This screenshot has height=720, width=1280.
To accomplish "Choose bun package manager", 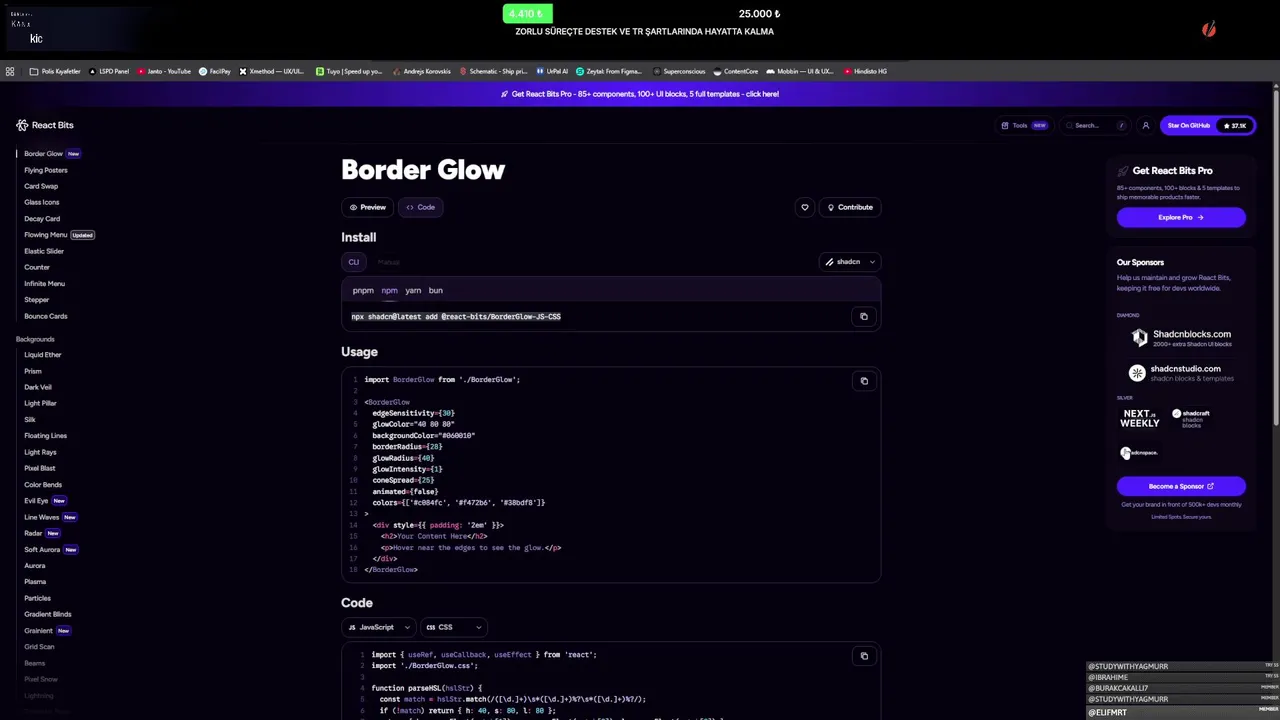I will [x=435, y=290].
